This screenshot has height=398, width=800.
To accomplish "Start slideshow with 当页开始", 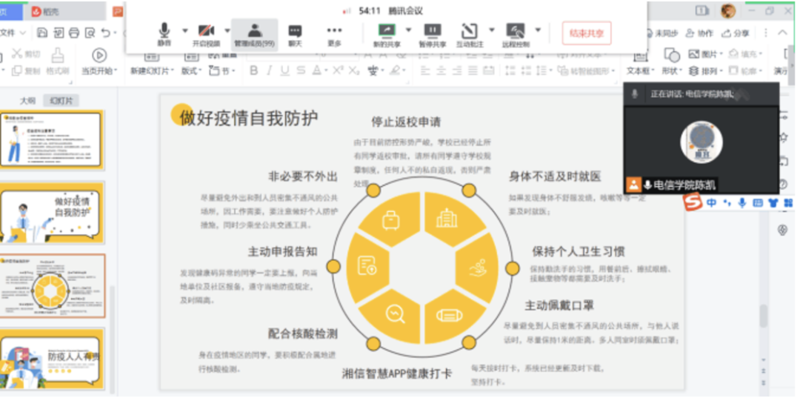I will click(x=99, y=62).
